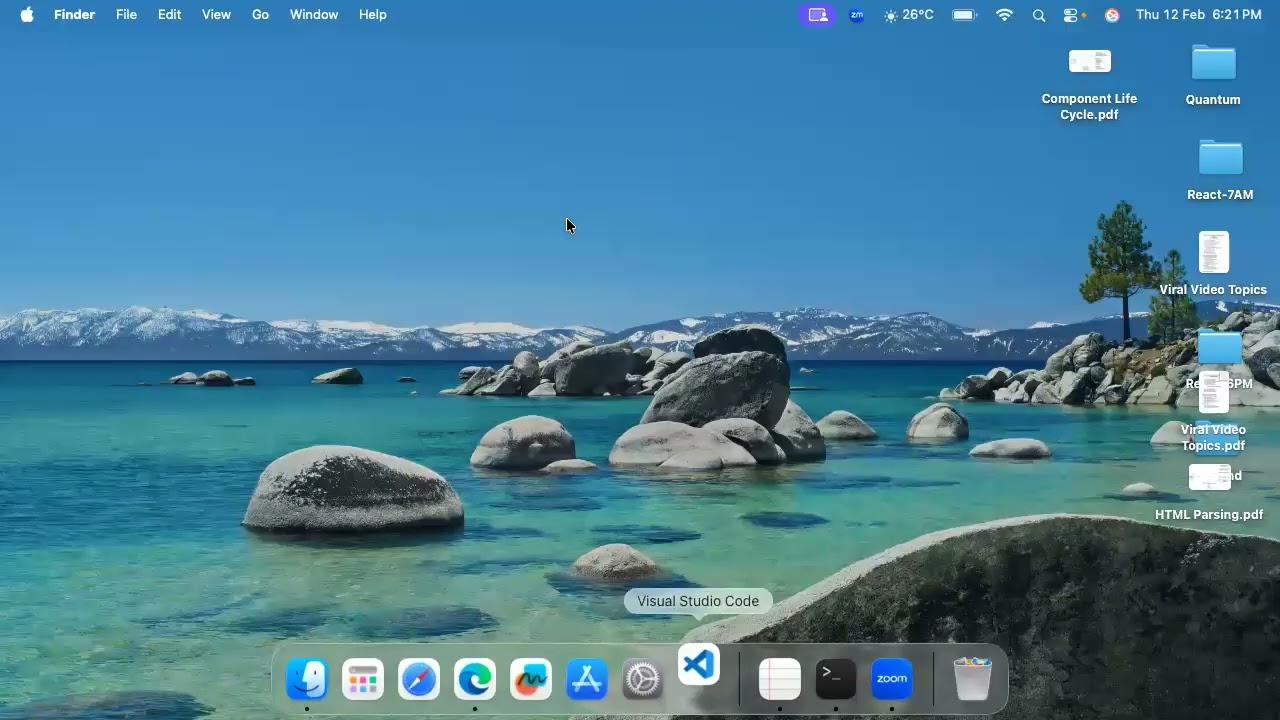Open the View menu

click(x=216, y=15)
